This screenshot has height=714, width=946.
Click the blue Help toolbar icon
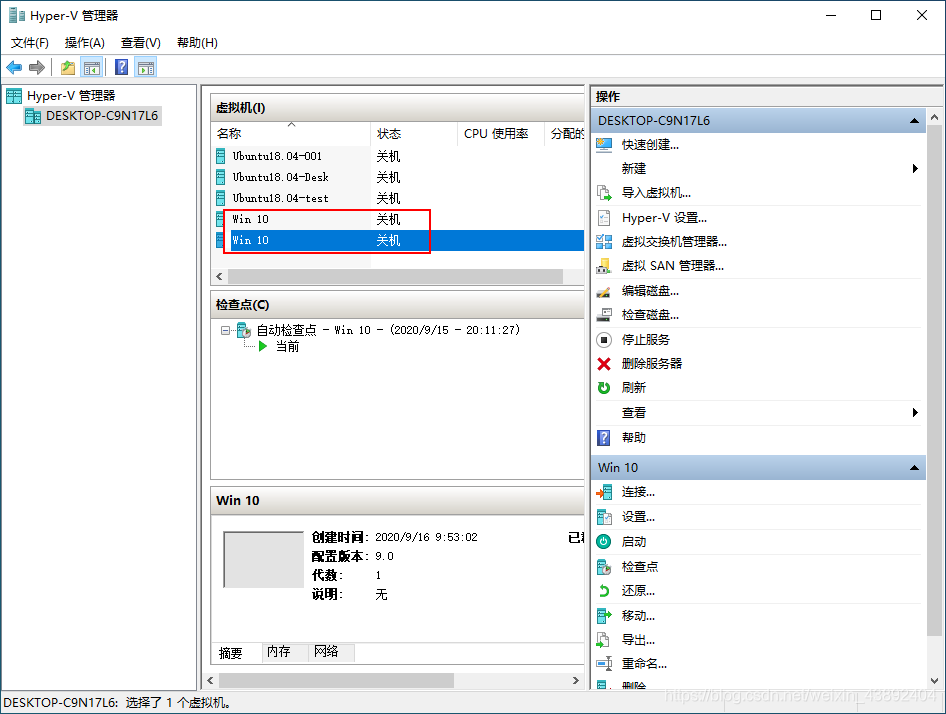(121, 68)
